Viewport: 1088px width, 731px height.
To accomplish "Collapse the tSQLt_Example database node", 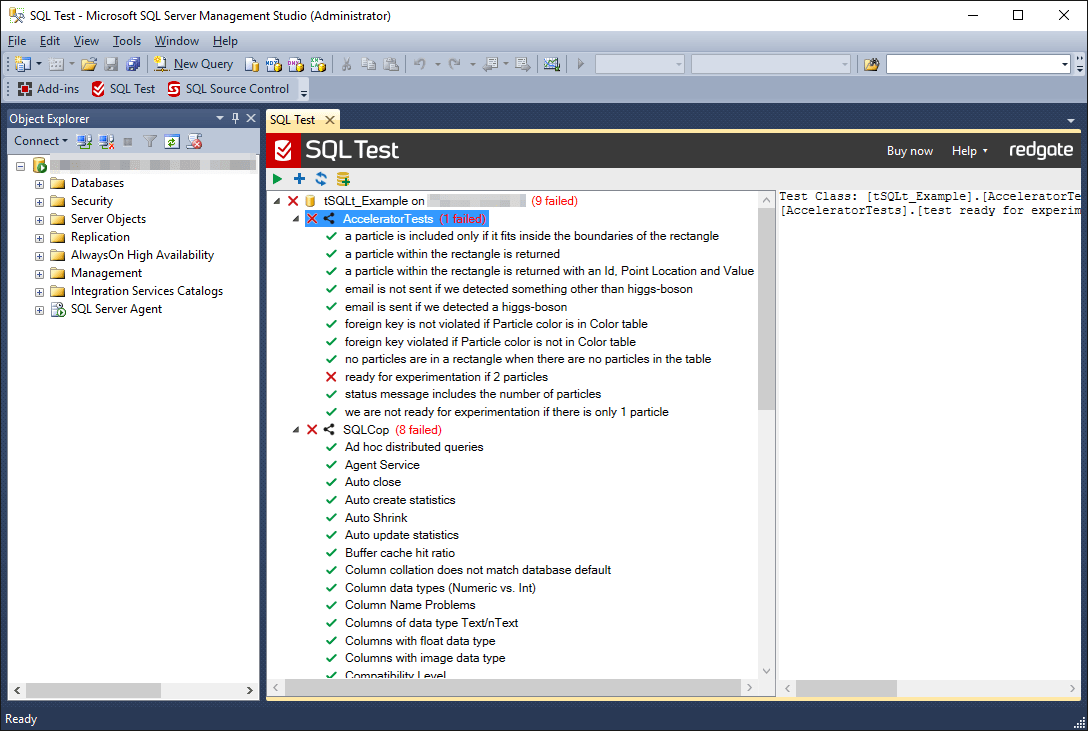I will (277, 201).
